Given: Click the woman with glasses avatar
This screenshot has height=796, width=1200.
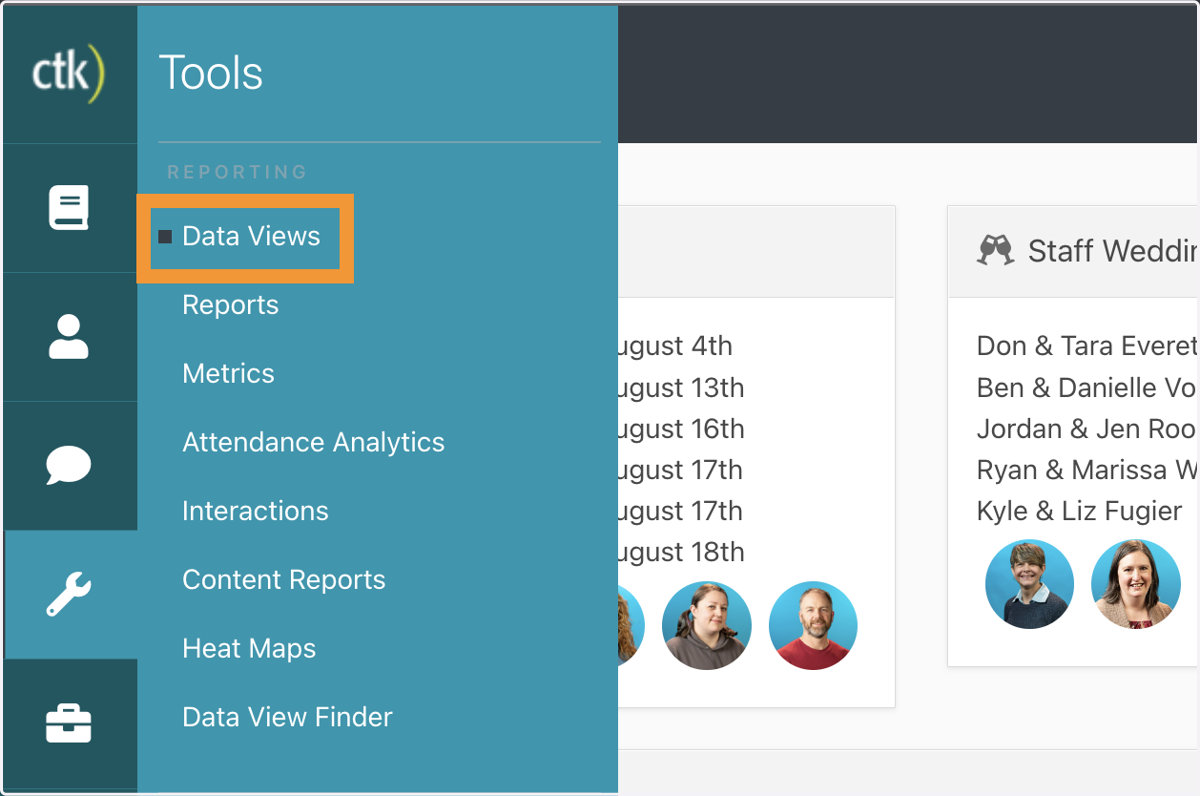Looking at the screenshot, I should click(x=1136, y=584).
